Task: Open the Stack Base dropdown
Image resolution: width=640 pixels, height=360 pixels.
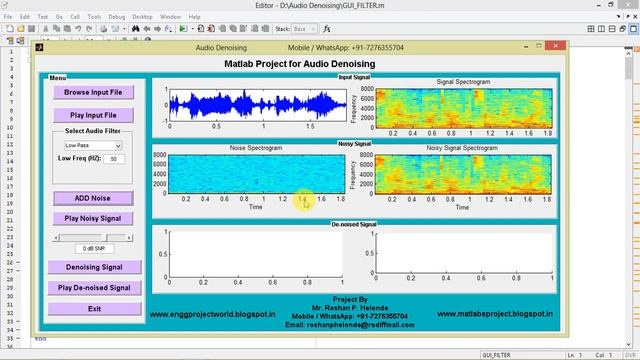Action: (304, 29)
